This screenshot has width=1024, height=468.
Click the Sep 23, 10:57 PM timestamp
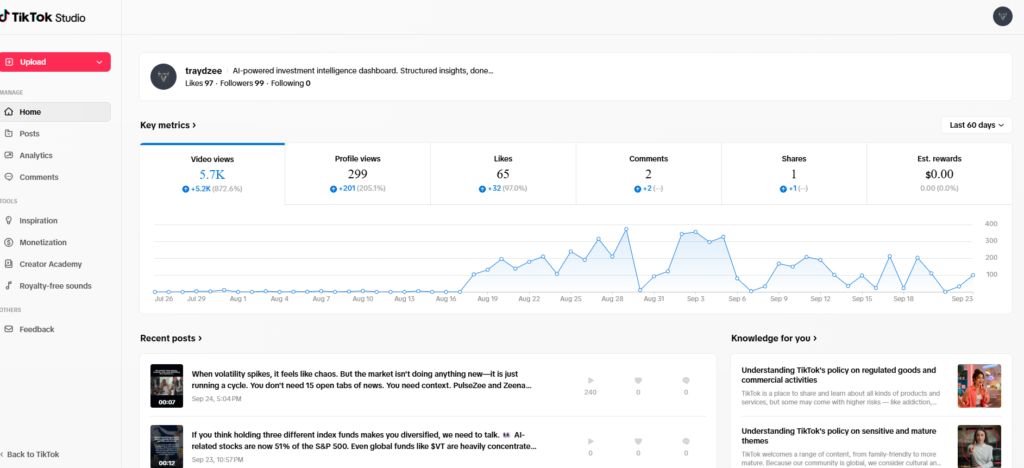tap(218, 460)
